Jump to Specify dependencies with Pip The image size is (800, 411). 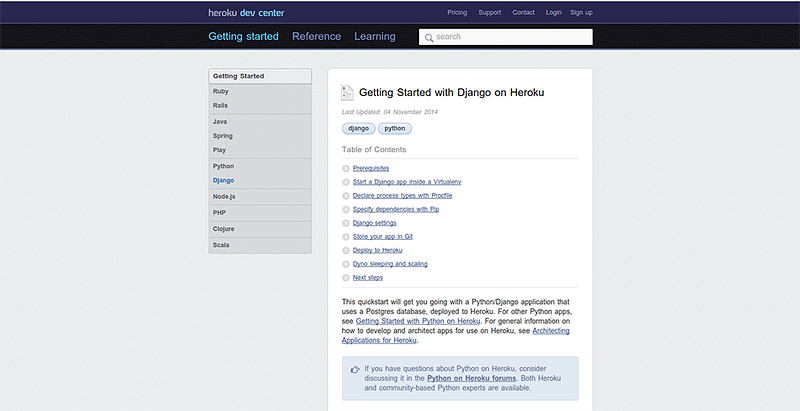point(396,210)
